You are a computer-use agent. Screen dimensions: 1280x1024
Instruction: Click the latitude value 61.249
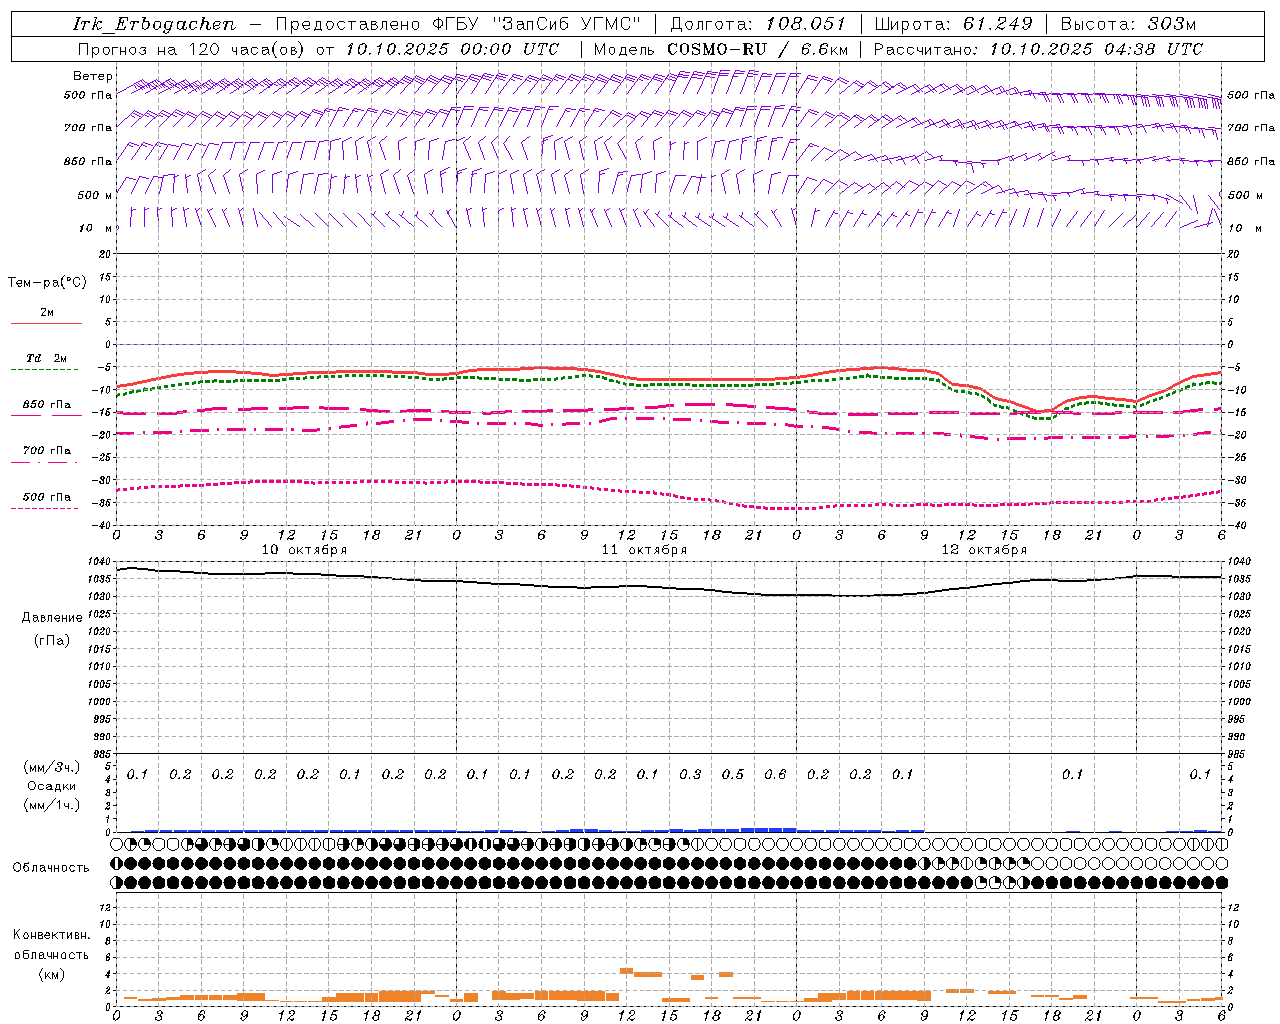tap(998, 24)
